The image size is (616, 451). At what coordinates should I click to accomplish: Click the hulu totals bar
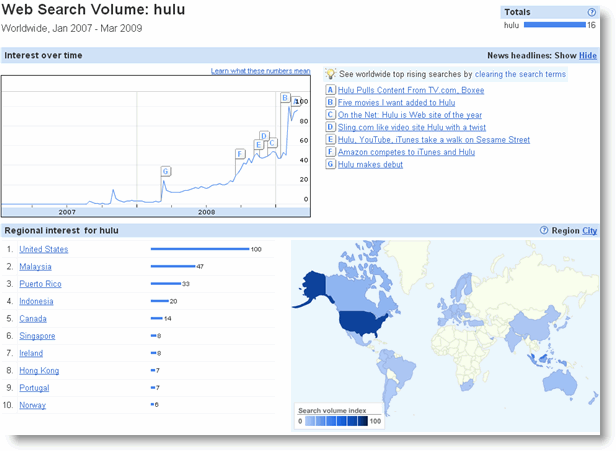tap(555, 25)
